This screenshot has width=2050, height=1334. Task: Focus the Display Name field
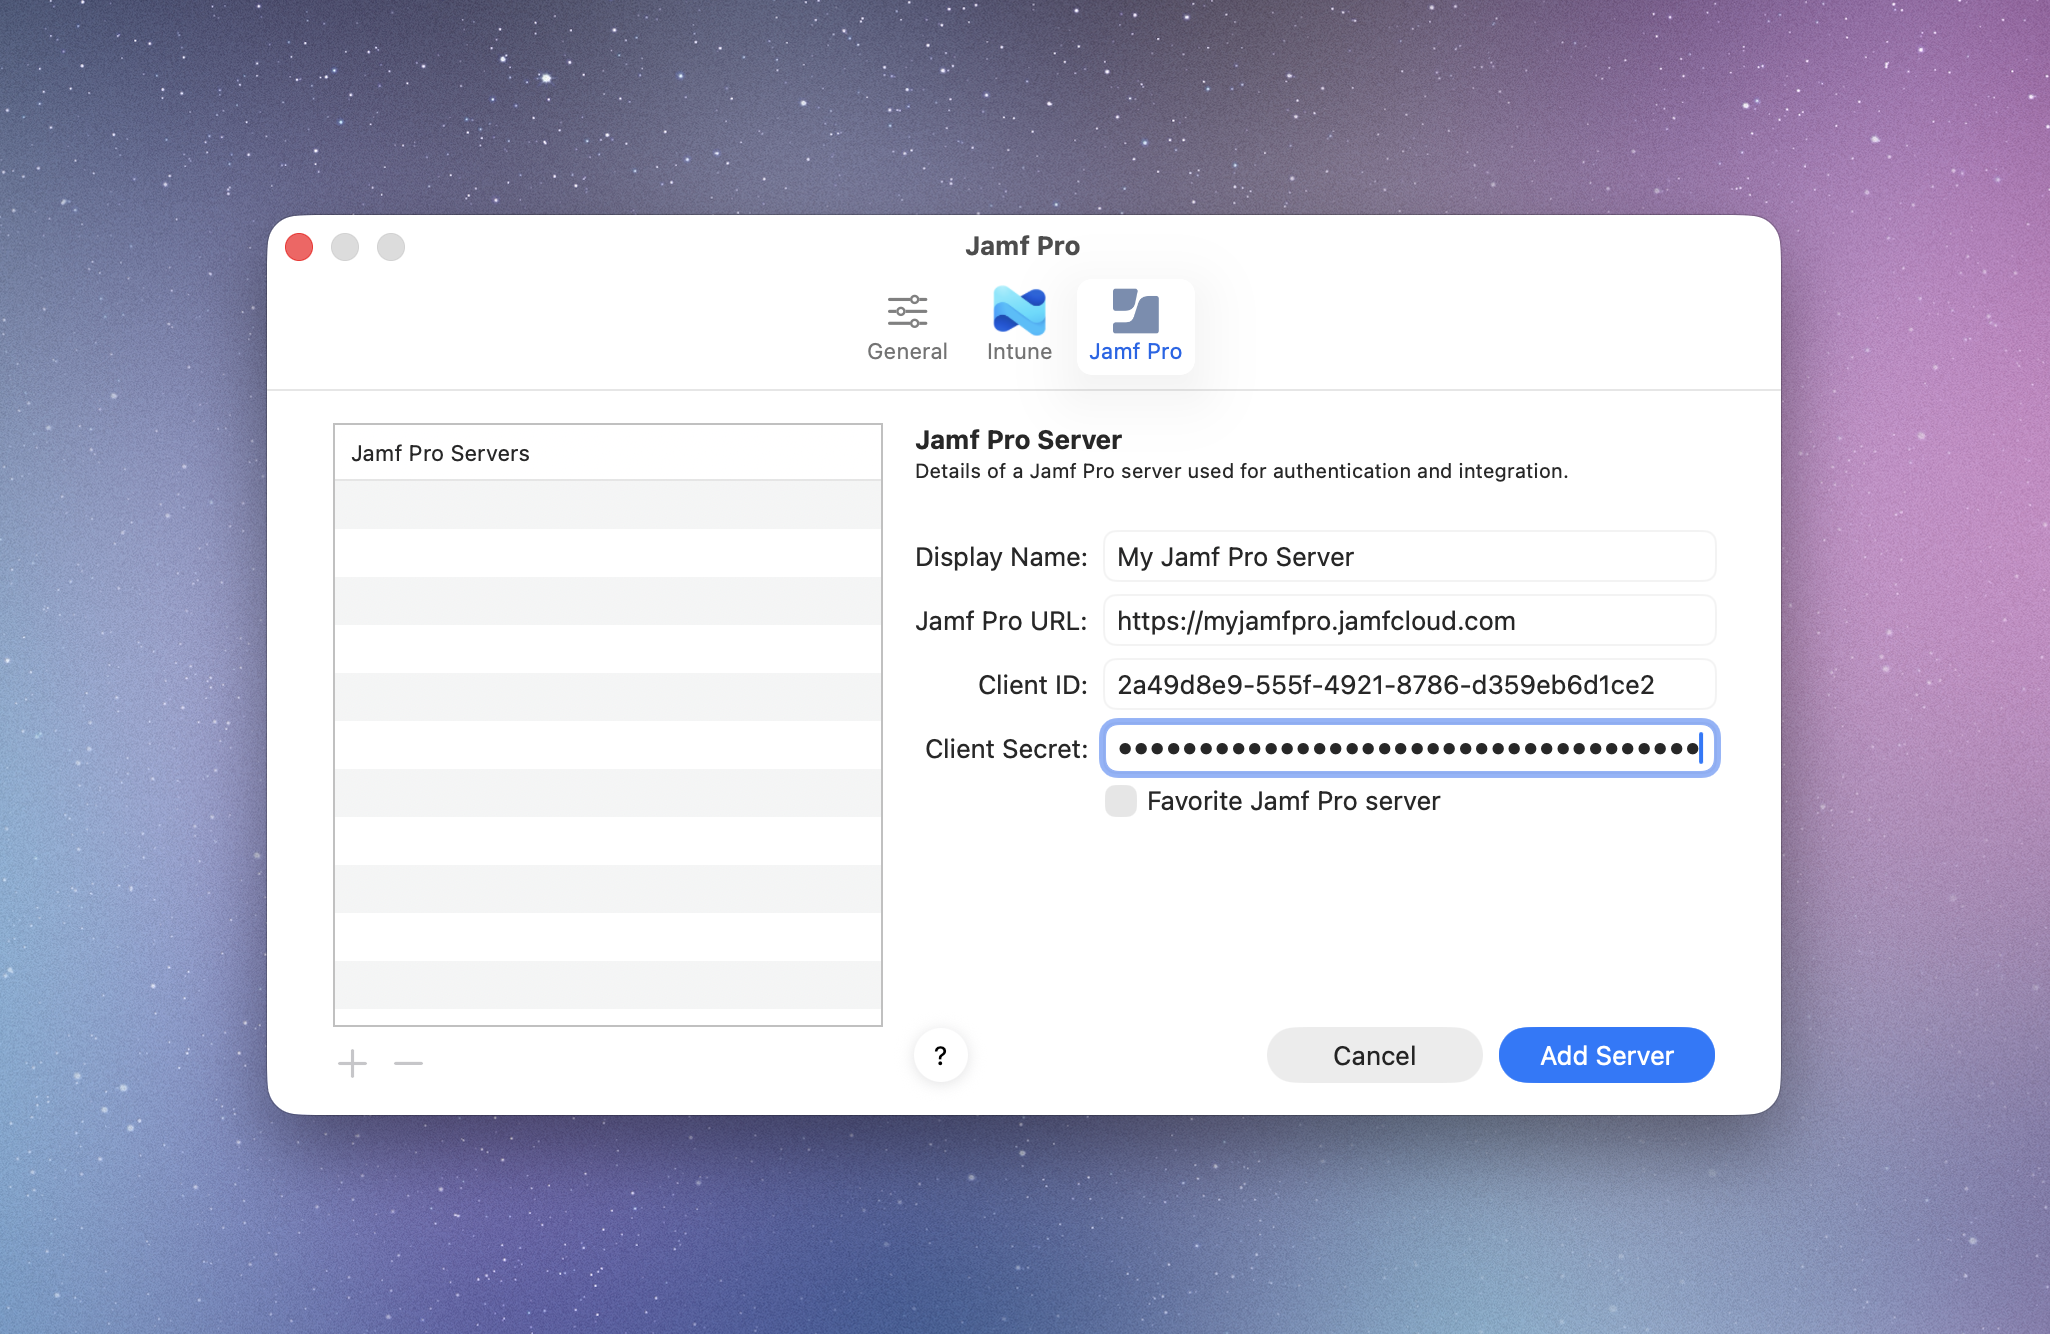1409,557
